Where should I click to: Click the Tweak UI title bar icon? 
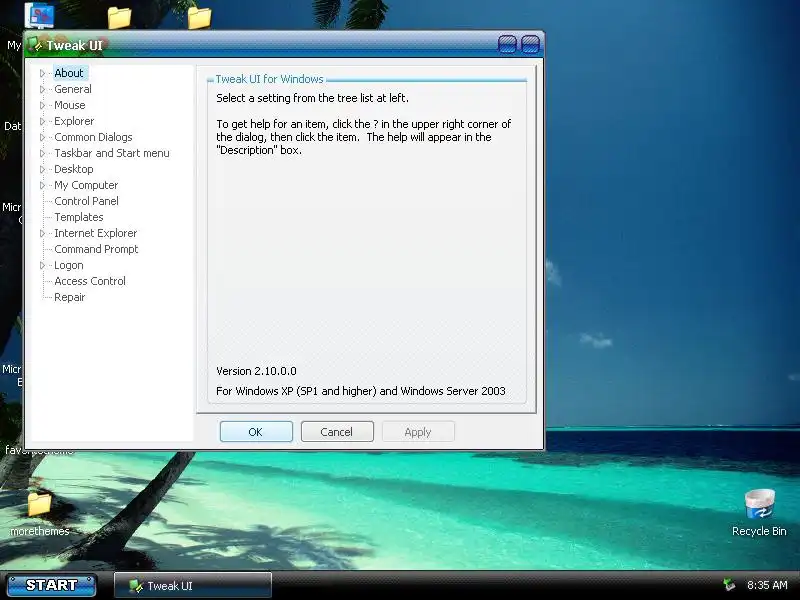[35, 45]
